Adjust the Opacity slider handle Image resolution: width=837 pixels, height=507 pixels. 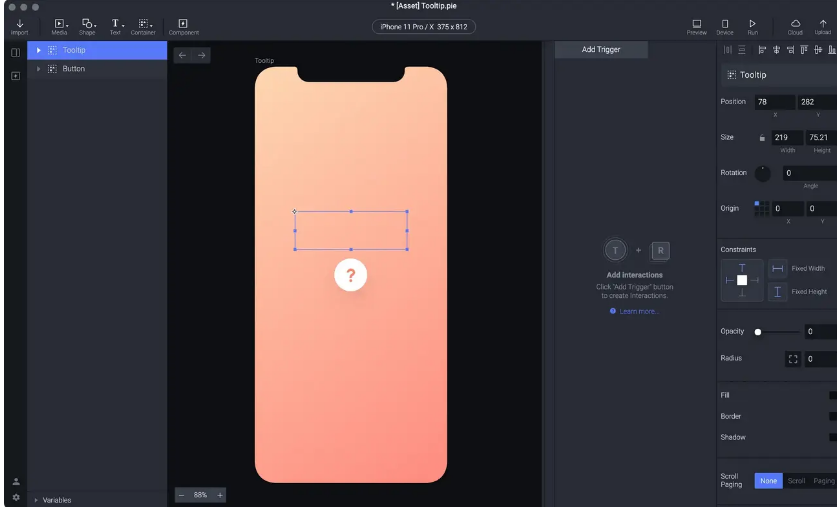(757, 332)
